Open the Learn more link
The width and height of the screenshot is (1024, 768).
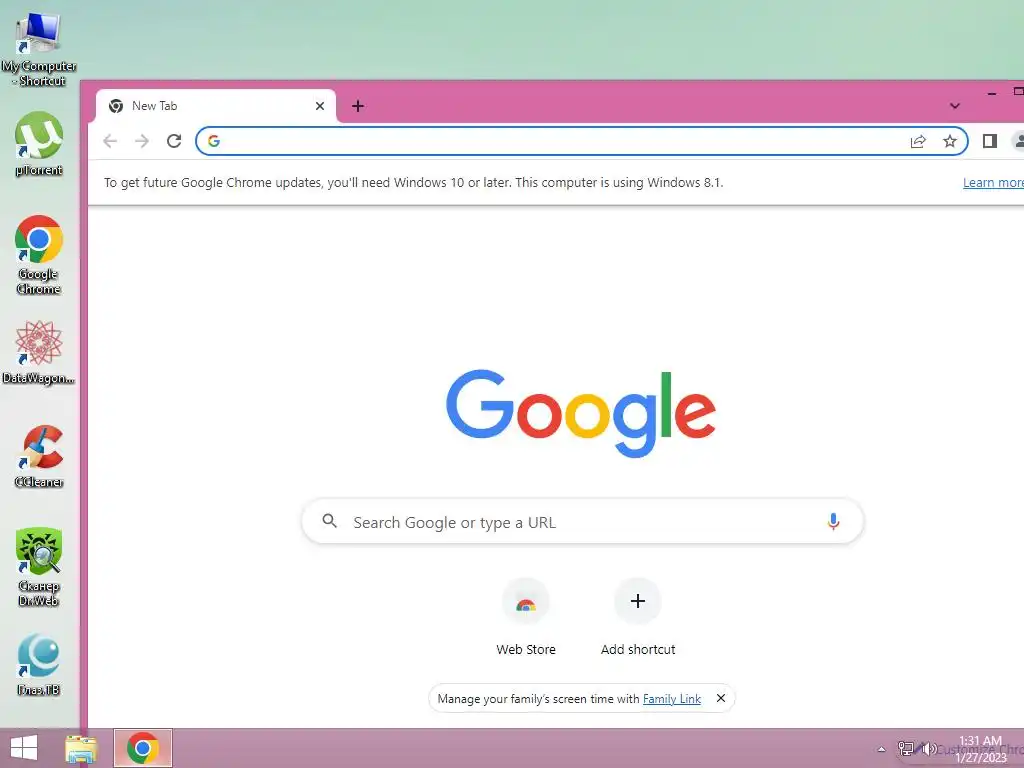(x=993, y=183)
